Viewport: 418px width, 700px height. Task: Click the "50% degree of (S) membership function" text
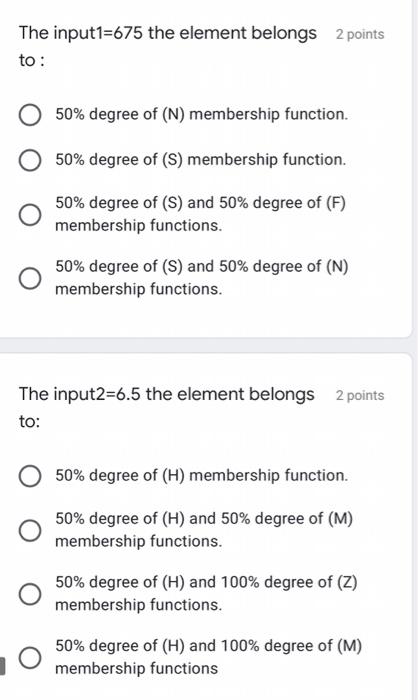tap(201, 159)
